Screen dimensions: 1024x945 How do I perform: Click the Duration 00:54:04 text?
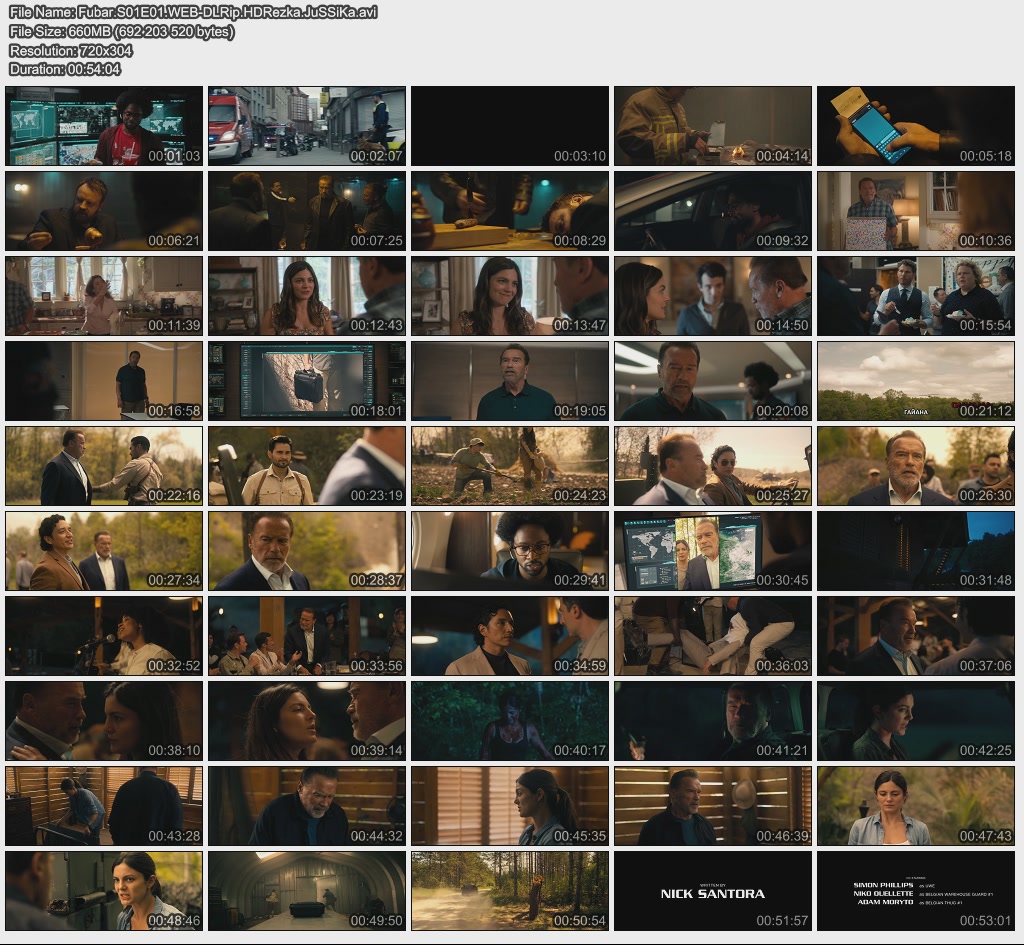coord(65,69)
